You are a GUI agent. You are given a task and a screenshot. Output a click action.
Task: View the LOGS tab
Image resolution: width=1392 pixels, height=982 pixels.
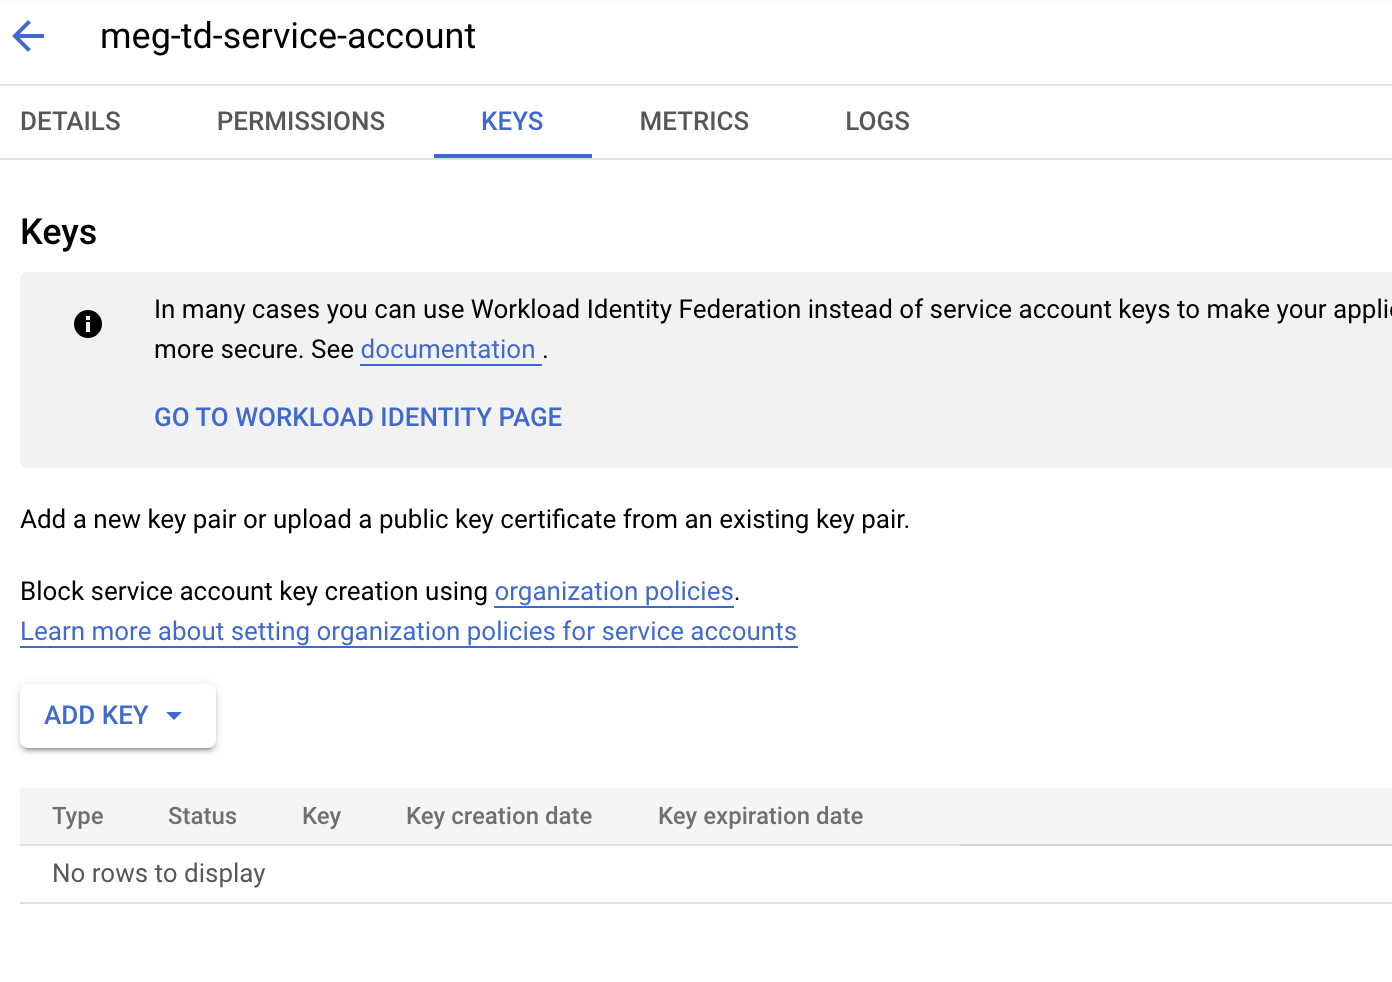877,122
